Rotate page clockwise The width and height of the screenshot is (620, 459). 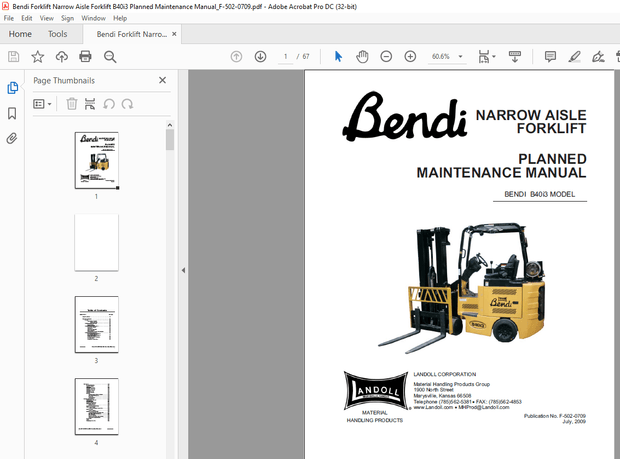point(127,104)
